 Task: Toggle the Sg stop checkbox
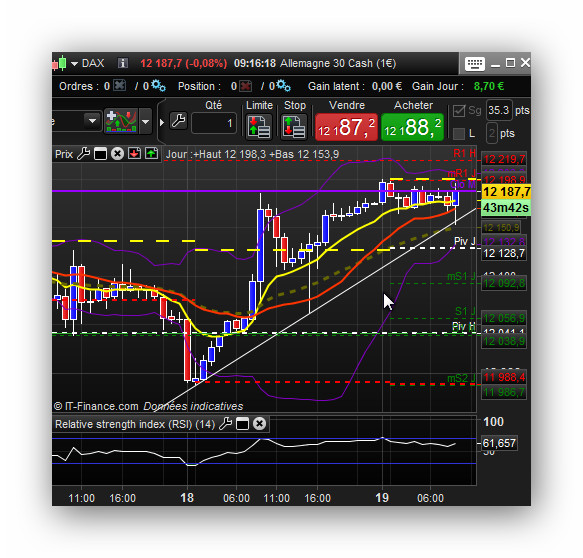click(459, 110)
